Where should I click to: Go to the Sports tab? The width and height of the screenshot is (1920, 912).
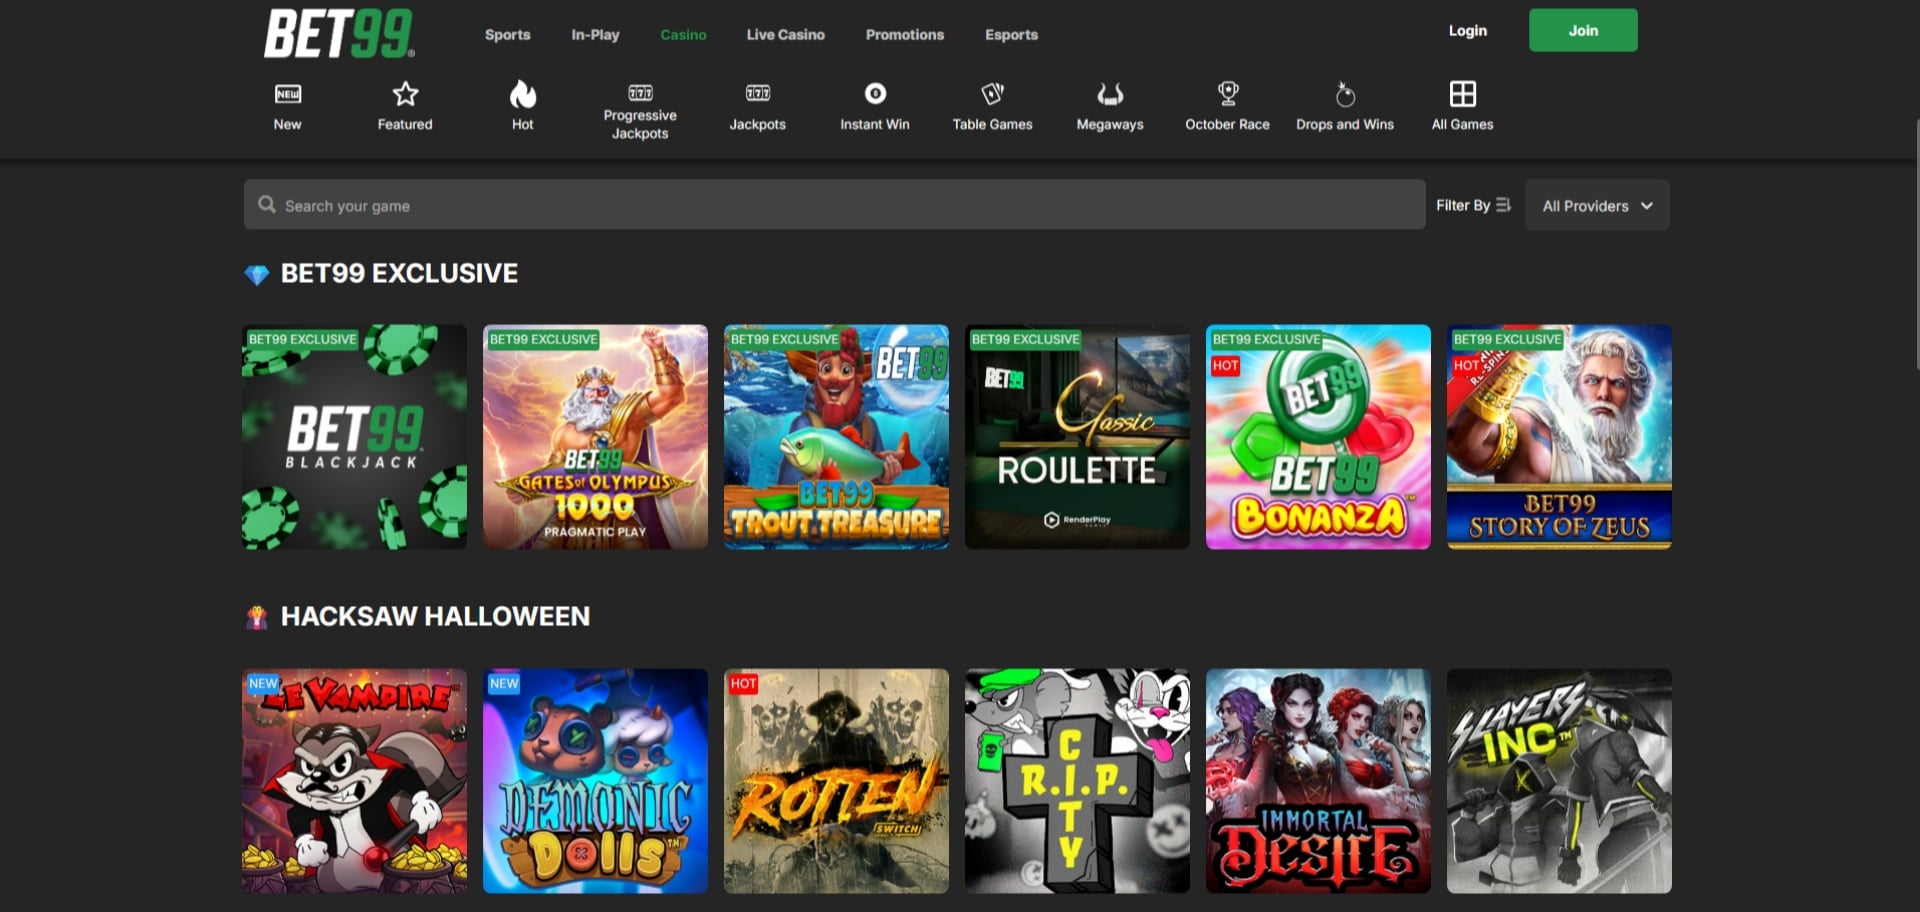click(508, 35)
